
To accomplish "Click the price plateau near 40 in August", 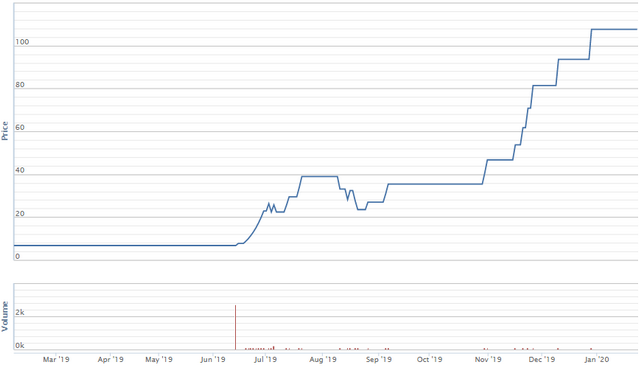I will [320, 176].
